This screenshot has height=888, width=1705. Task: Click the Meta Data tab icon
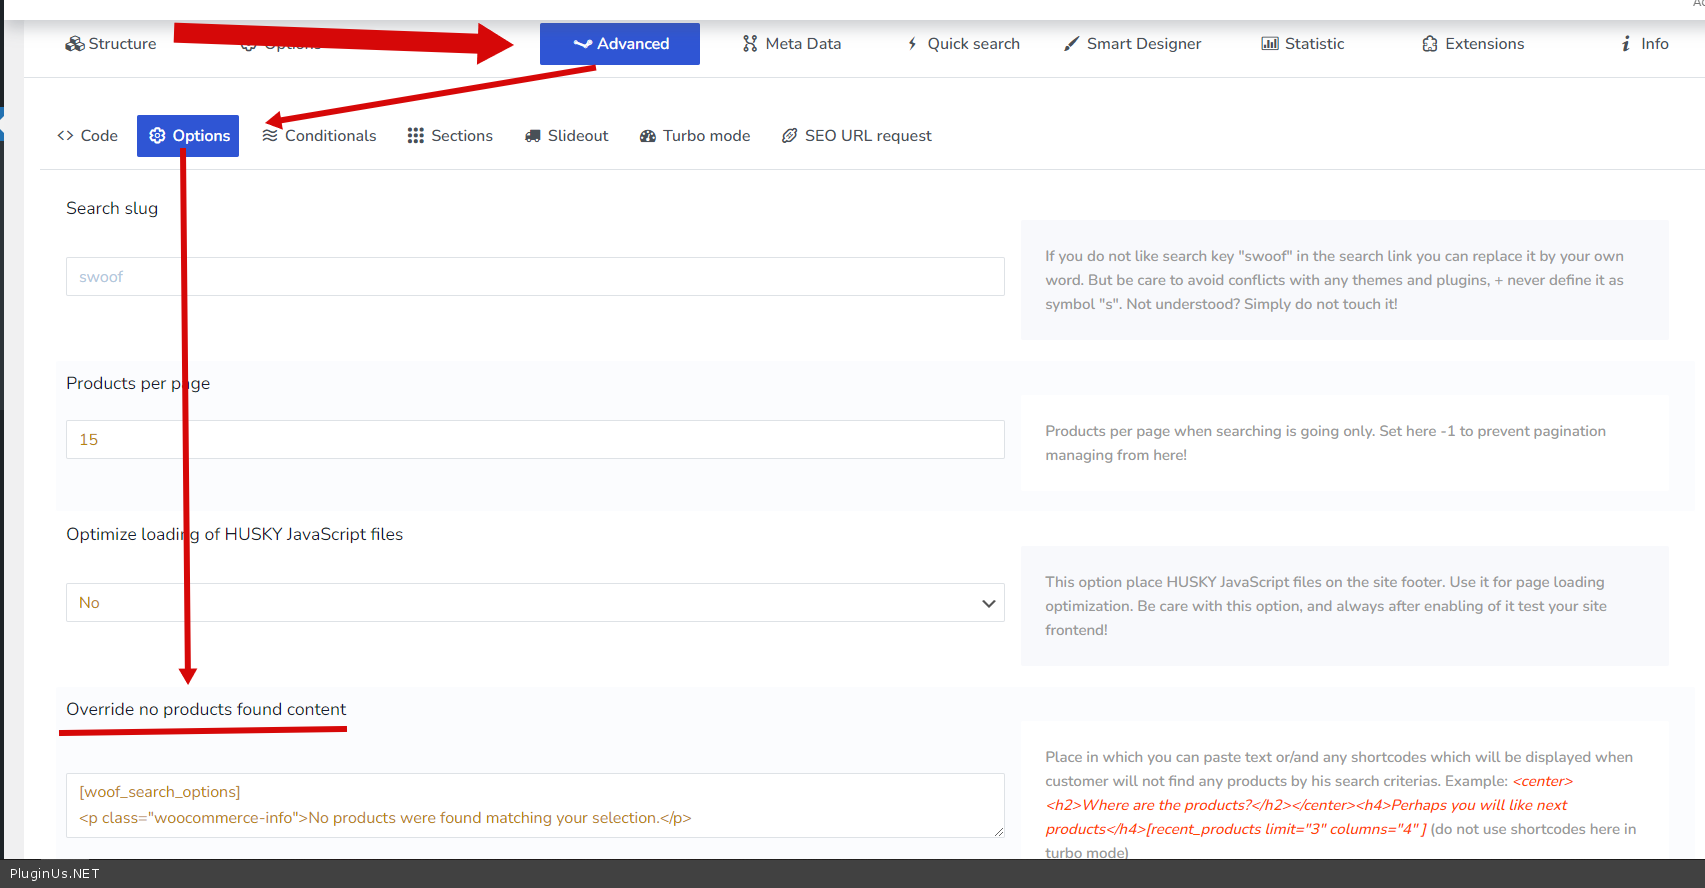pos(750,44)
